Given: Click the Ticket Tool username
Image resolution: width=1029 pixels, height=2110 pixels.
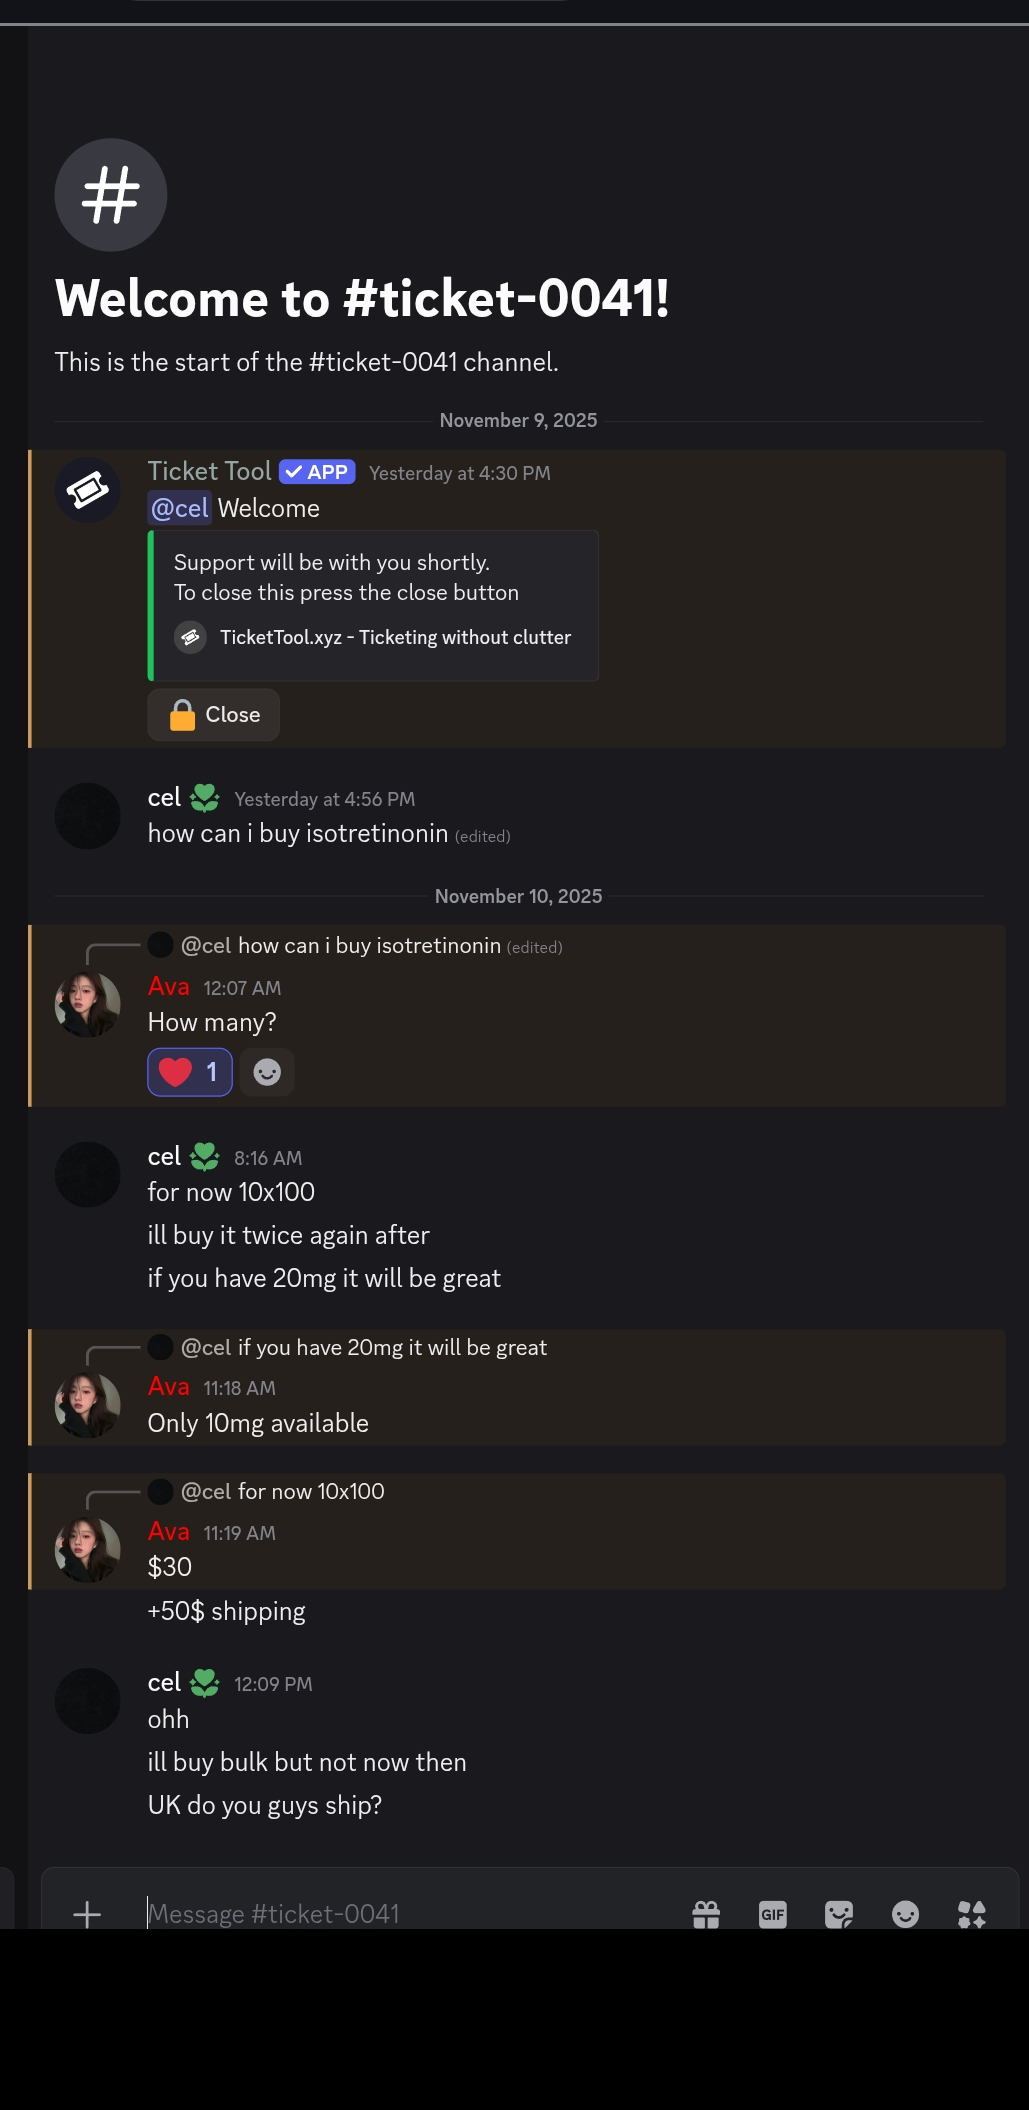Looking at the screenshot, I should coord(209,471).
